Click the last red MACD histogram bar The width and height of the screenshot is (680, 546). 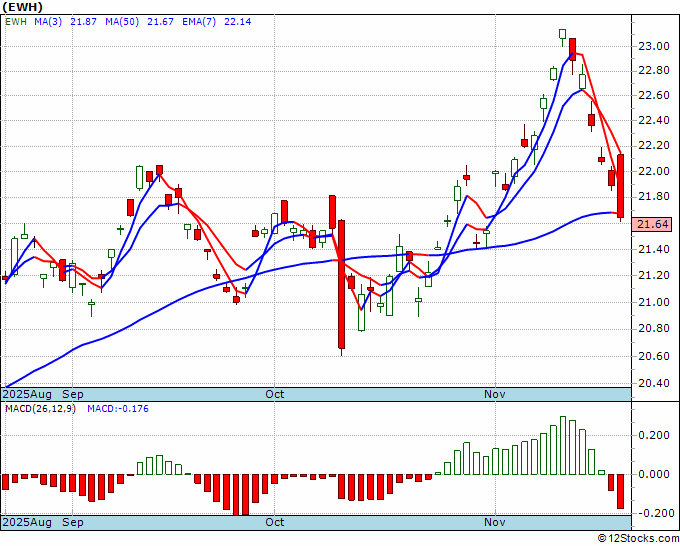(x=621, y=491)
